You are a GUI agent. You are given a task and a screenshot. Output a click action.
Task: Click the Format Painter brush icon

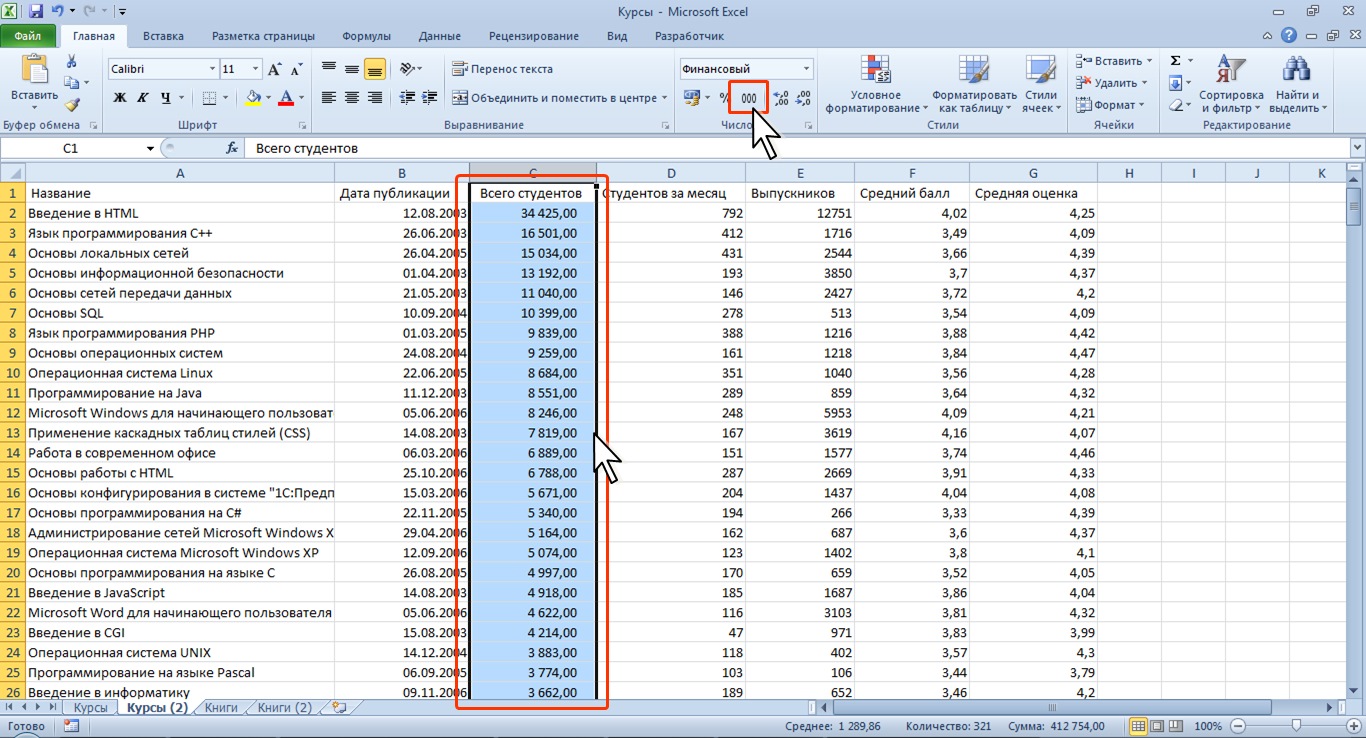[72, 104]
